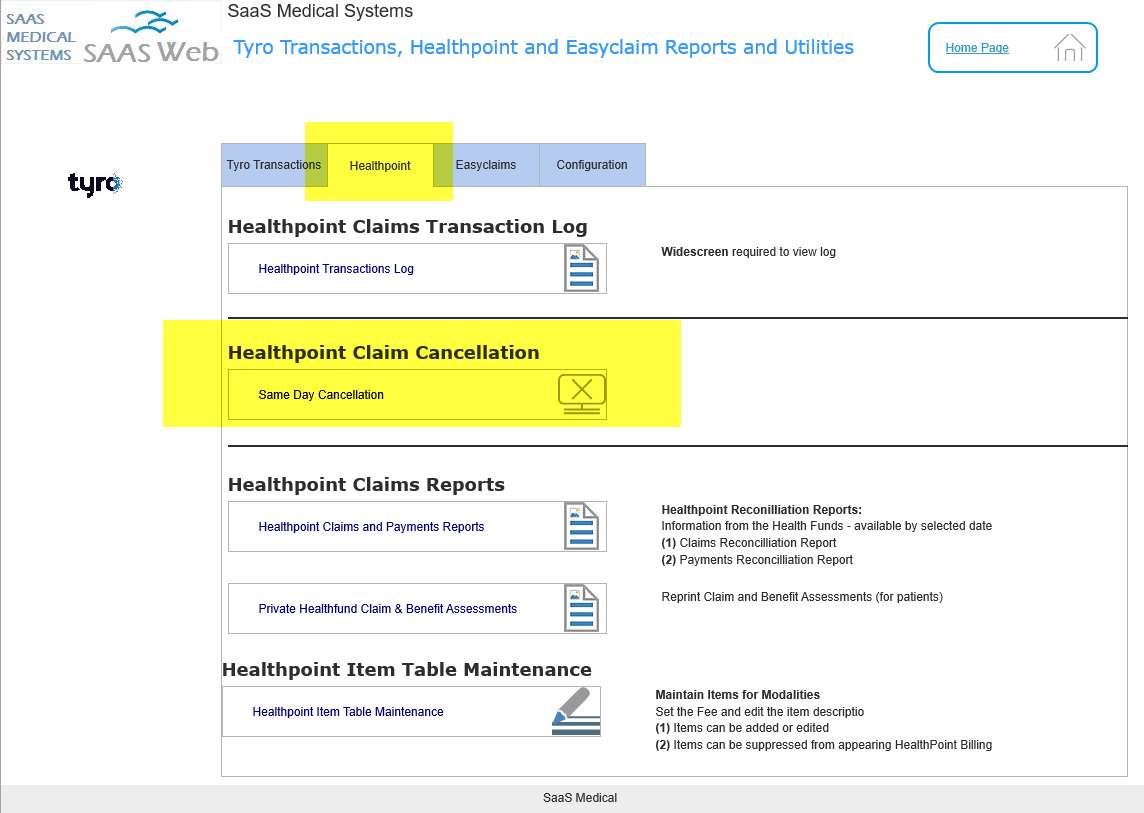Click the Healthpoint Item Table Maintenance pencil icon
The width and height of the screenshot is (1144, 813).
(x=576, y=711)
